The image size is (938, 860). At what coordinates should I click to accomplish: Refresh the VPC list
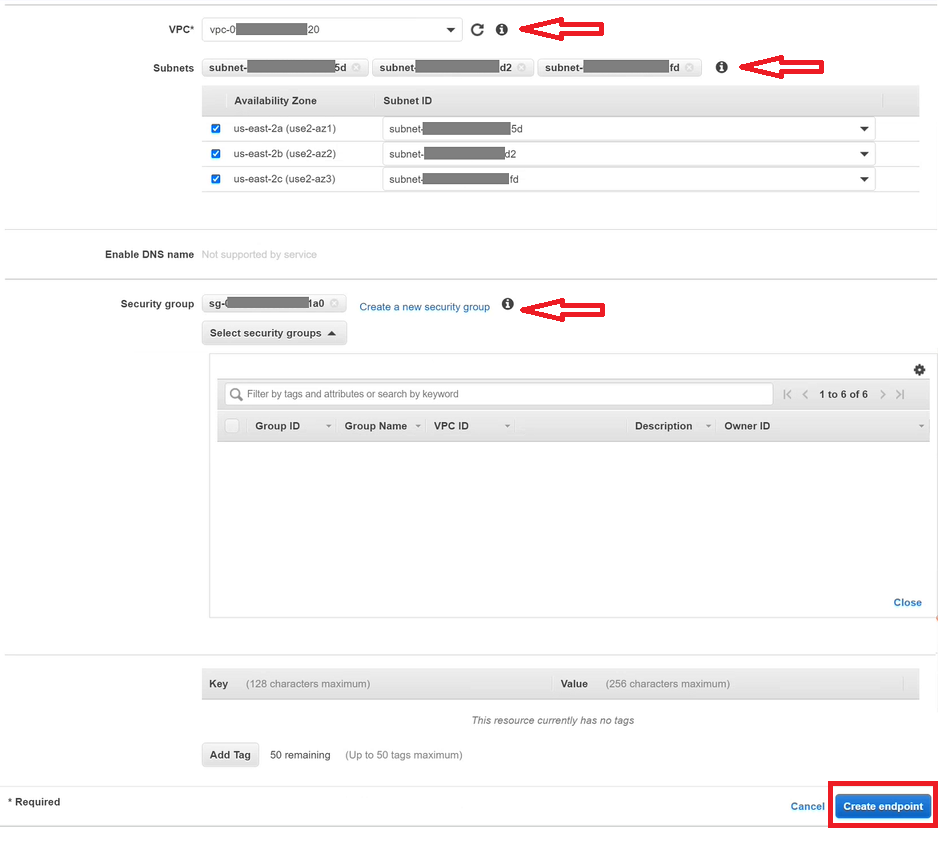coord(477,29)
